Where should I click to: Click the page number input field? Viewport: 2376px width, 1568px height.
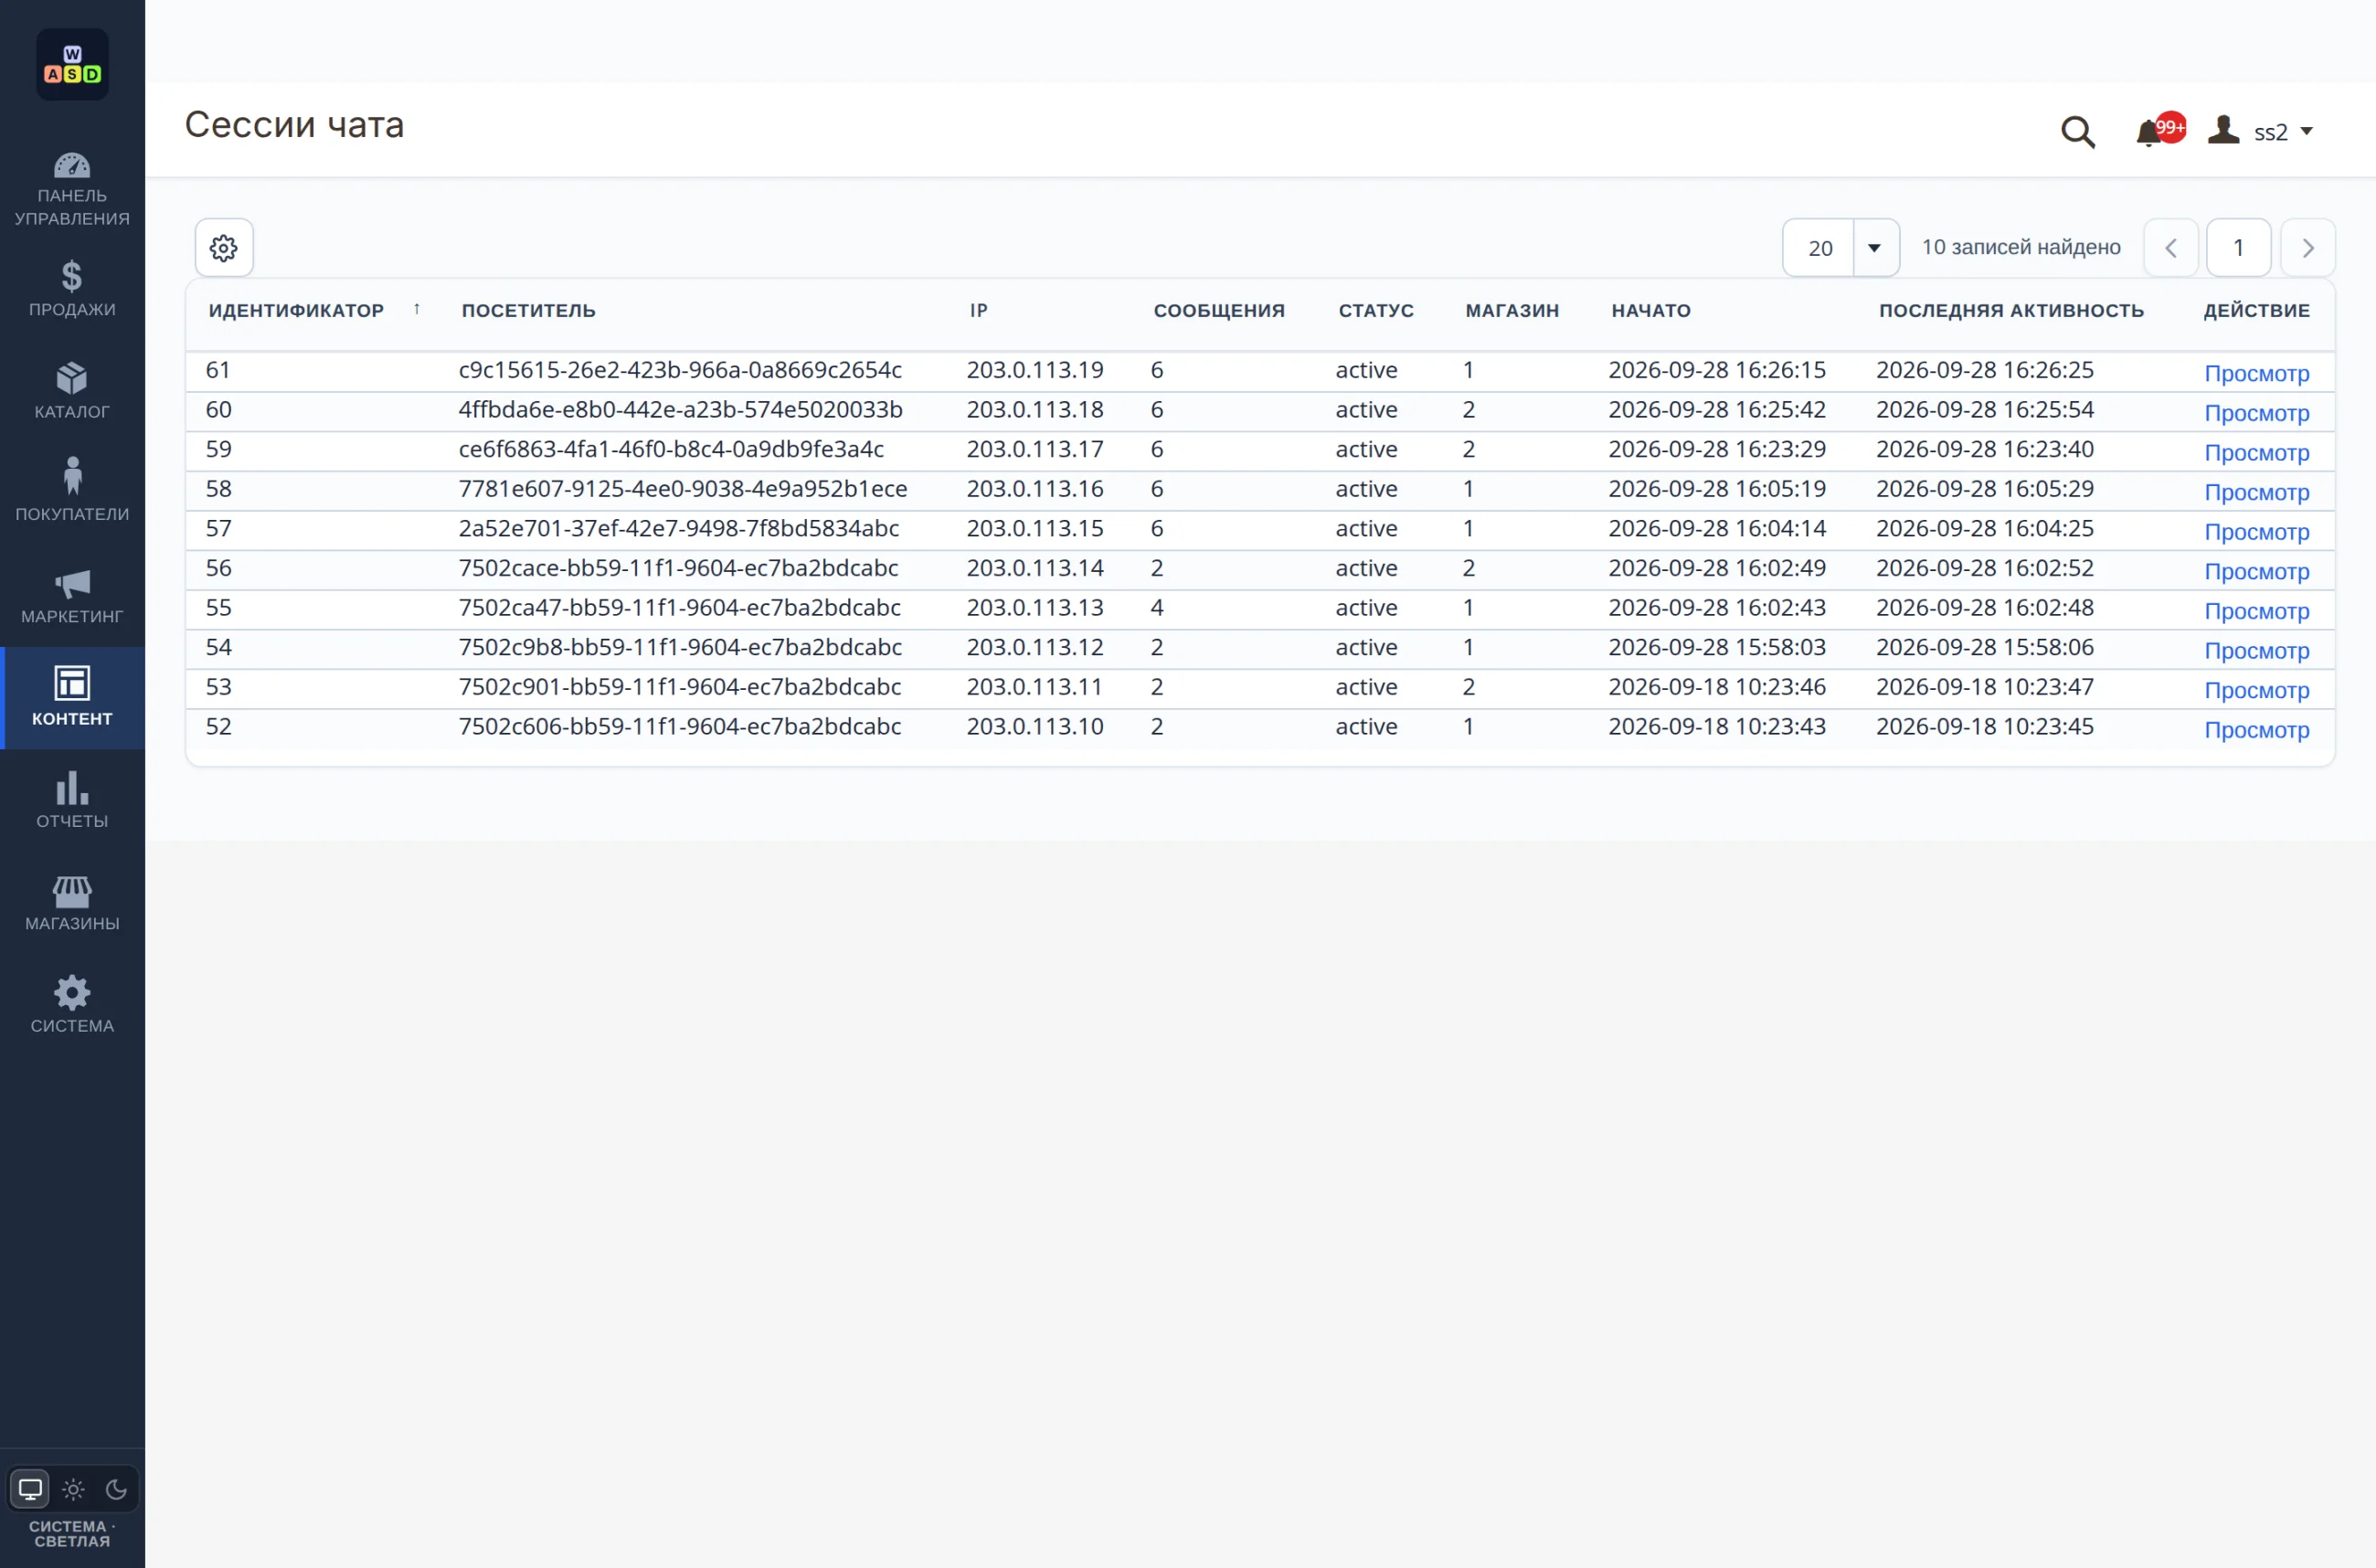click(2239, 248)
